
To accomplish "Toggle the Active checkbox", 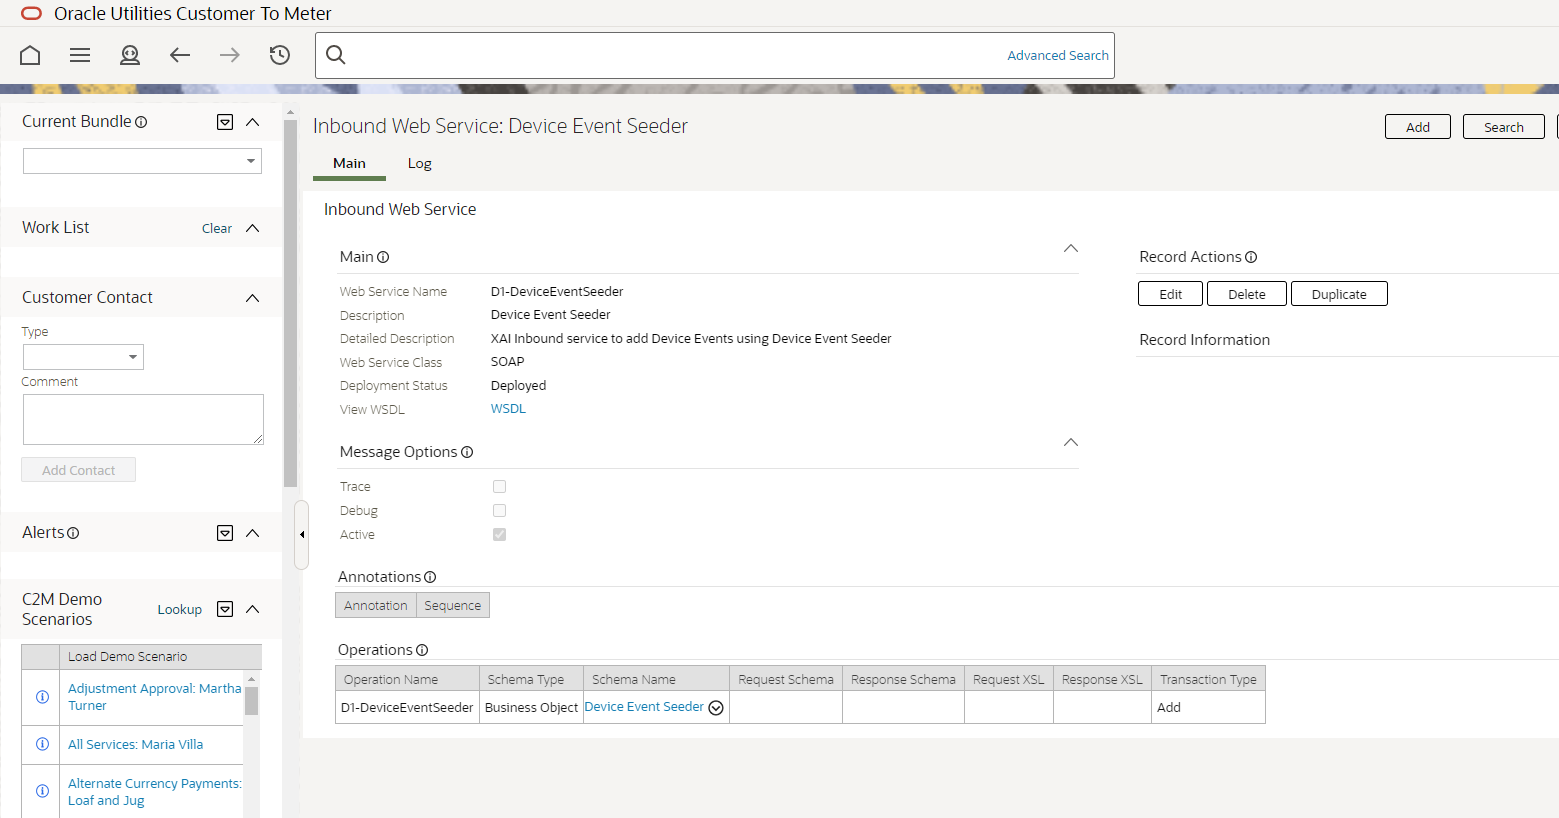I will pyautogui.click(x=499, y=534).
